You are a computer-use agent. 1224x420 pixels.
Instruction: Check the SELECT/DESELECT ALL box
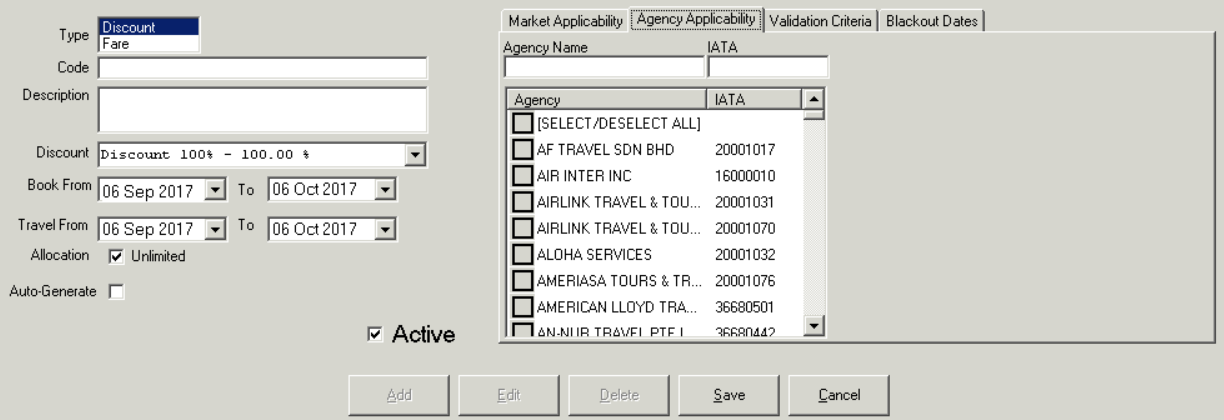pyautogui.click(x=523, y=124)
